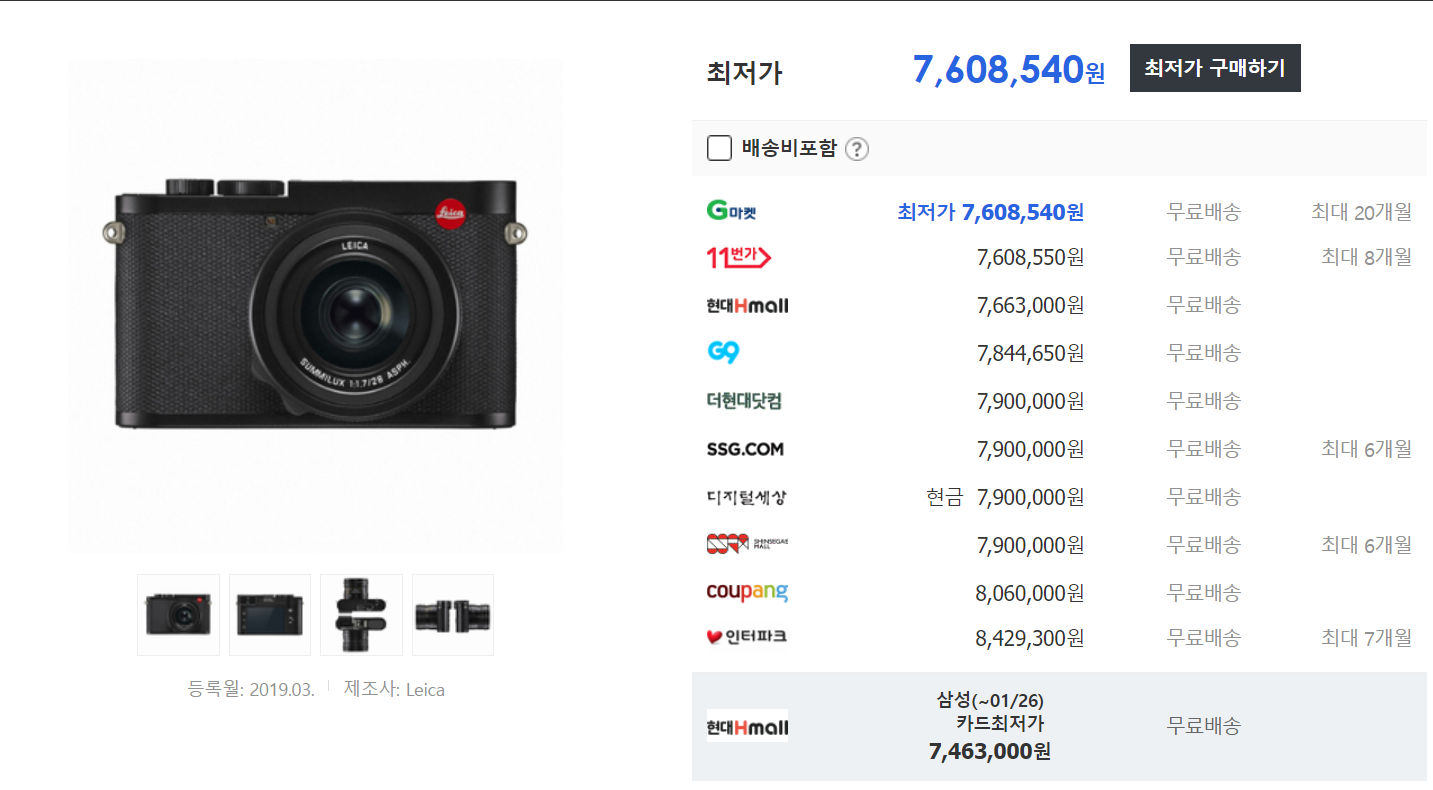Click the main Leica camera image
The height and width of the screenshot is (790, 1433).
click(315, 307)
